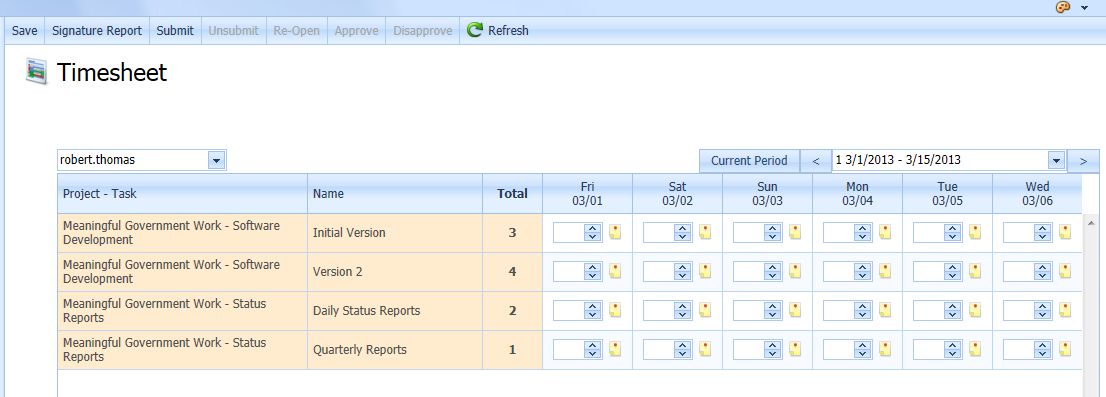Click hours field for Quarterly Reports Fri 03/01
1106x397 pixels.
click(x=569, y=349)
